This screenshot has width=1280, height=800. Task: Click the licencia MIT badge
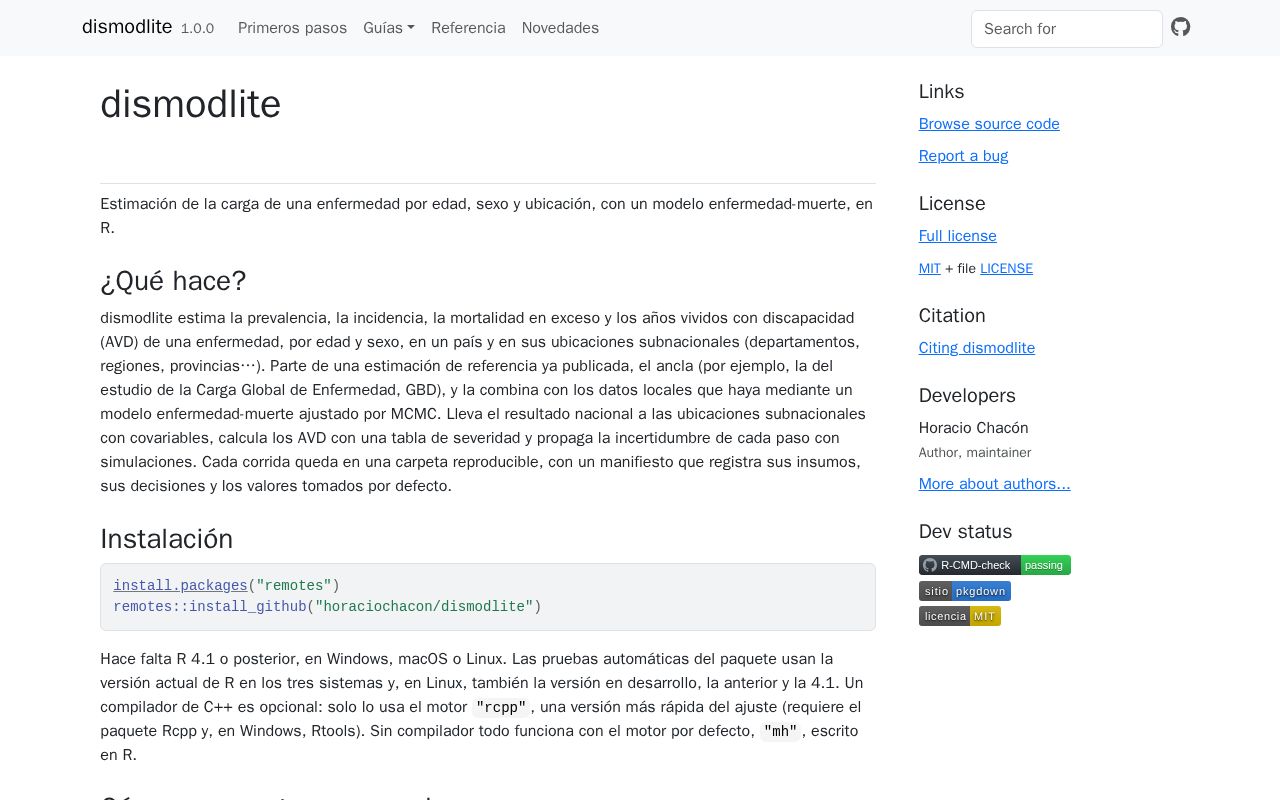pos(959,616)
